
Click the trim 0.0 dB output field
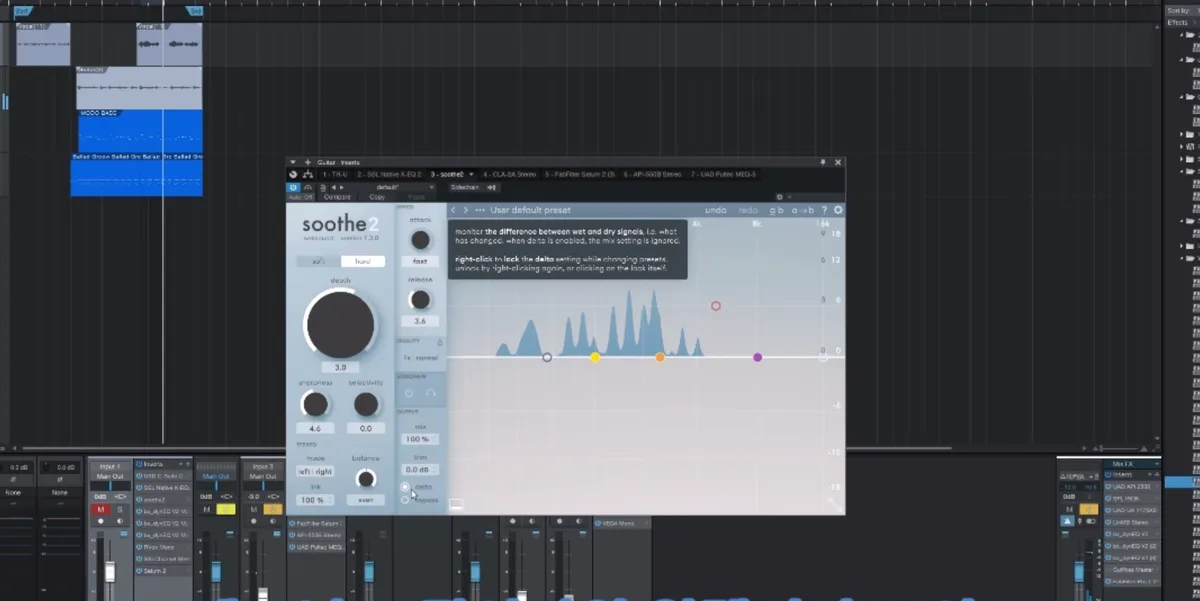pos(420,469)
